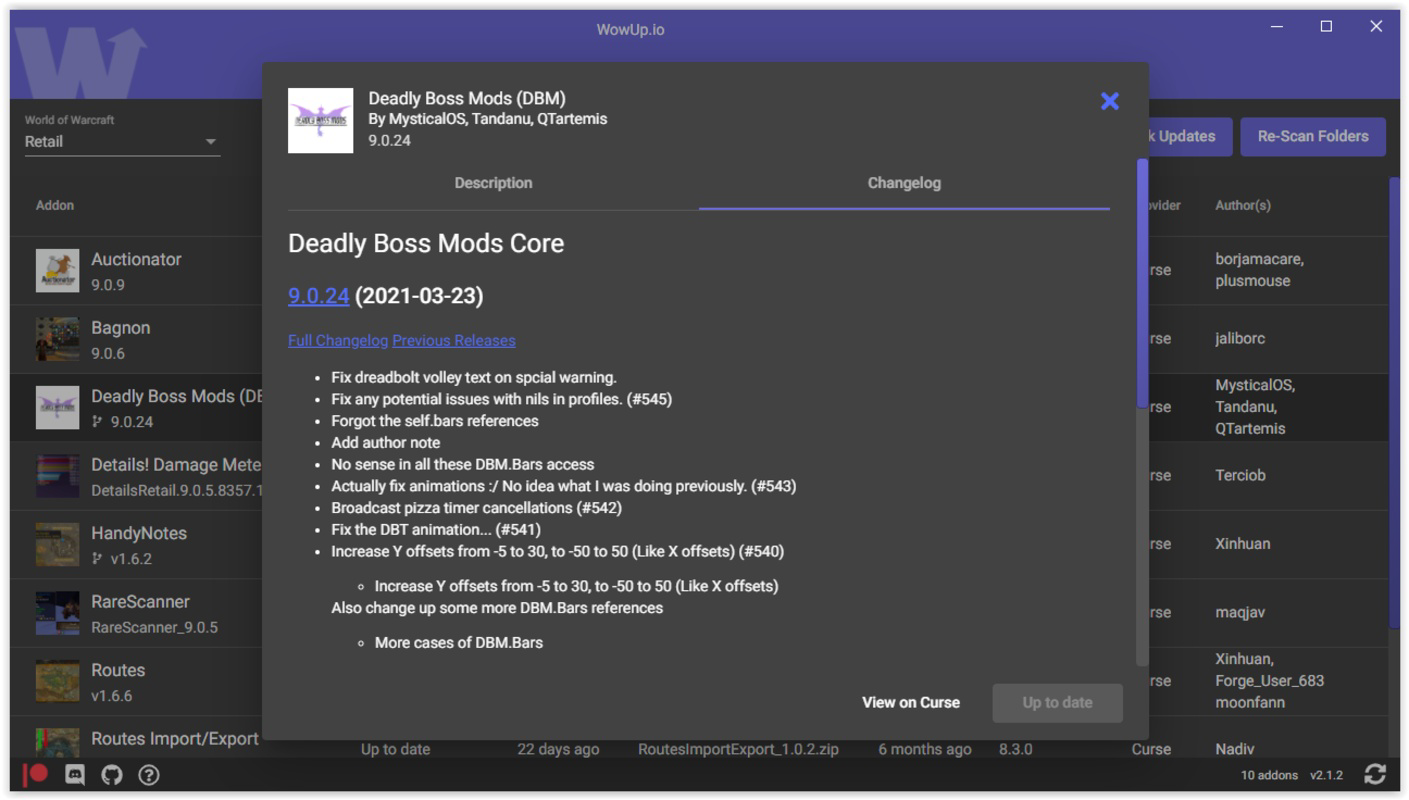The height and width of the screenshot is (800, 1409).
Task: Click '22 days ago' in Routes Import/Export row
Action: [x=558, y=749]
